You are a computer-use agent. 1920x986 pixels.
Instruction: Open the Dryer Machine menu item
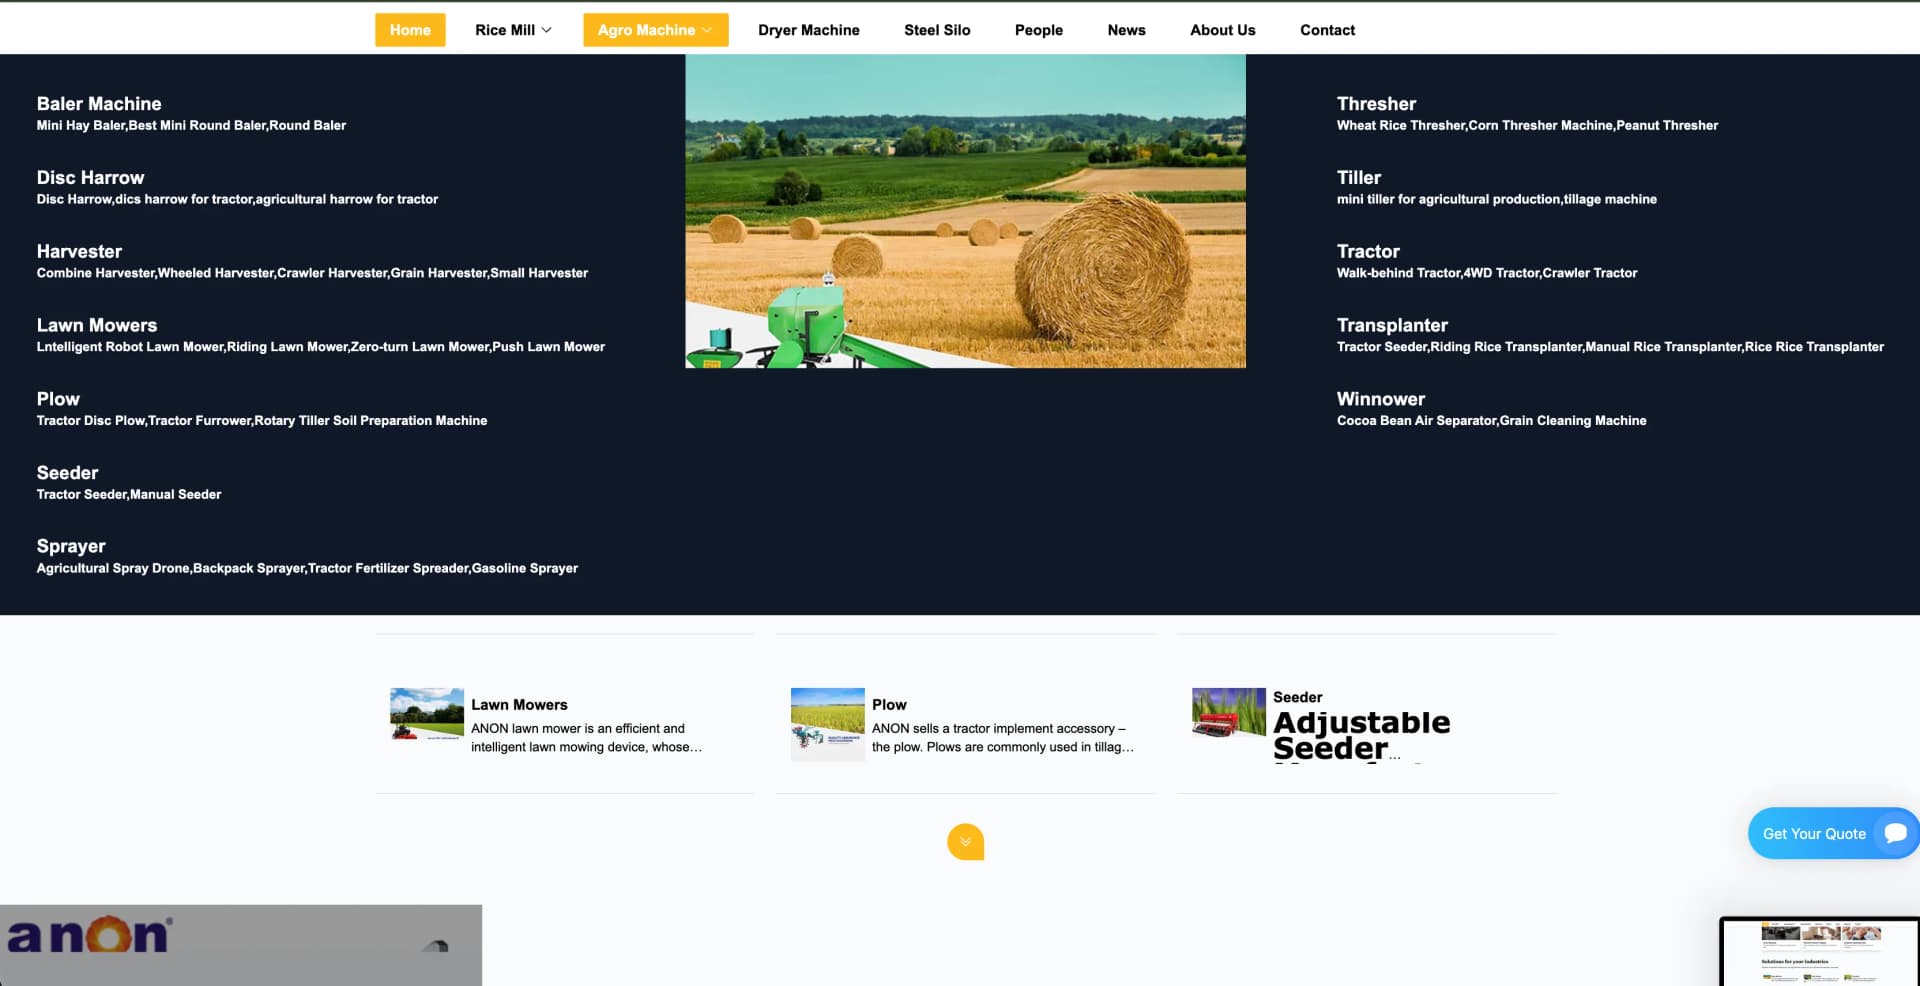pos(808,30)
